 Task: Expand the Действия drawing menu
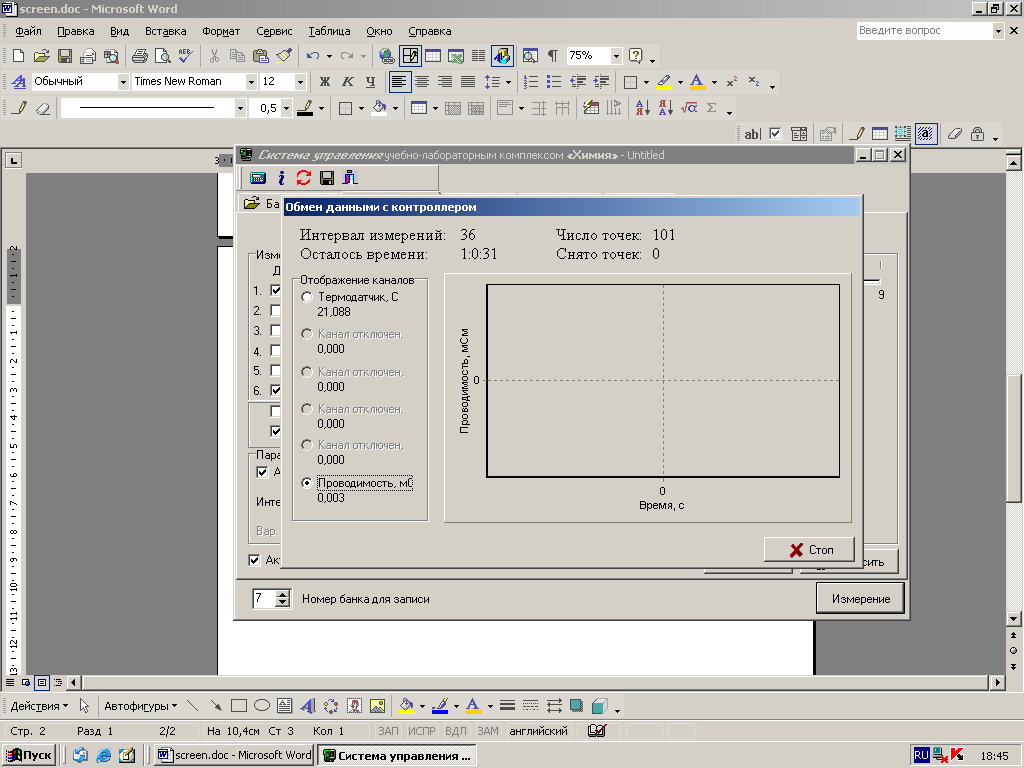39,706
